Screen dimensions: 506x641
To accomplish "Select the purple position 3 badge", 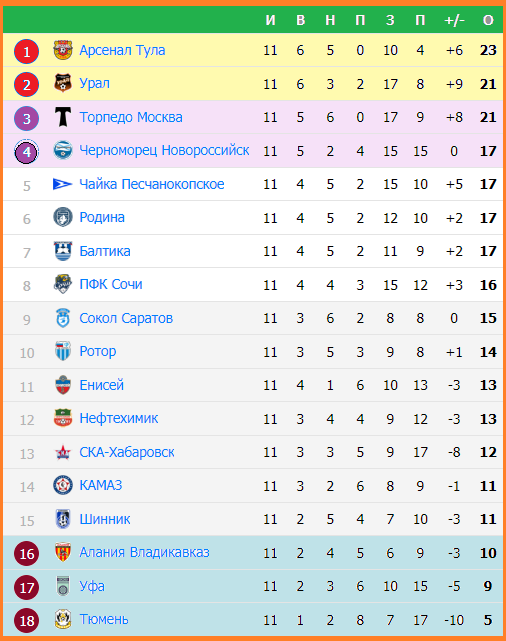I will click(x=27, y=119).
